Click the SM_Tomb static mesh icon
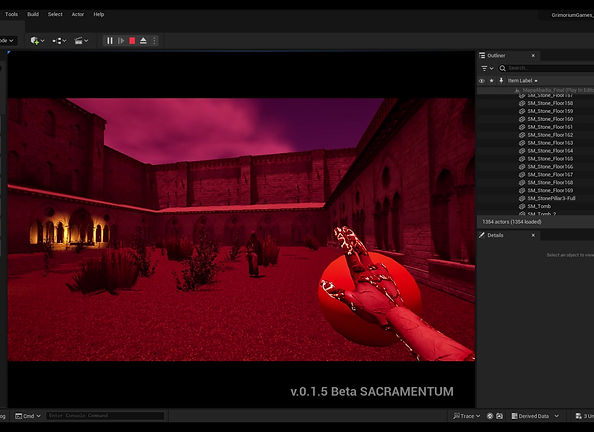This screenshot has height=432, width=594. click(522, 207)
